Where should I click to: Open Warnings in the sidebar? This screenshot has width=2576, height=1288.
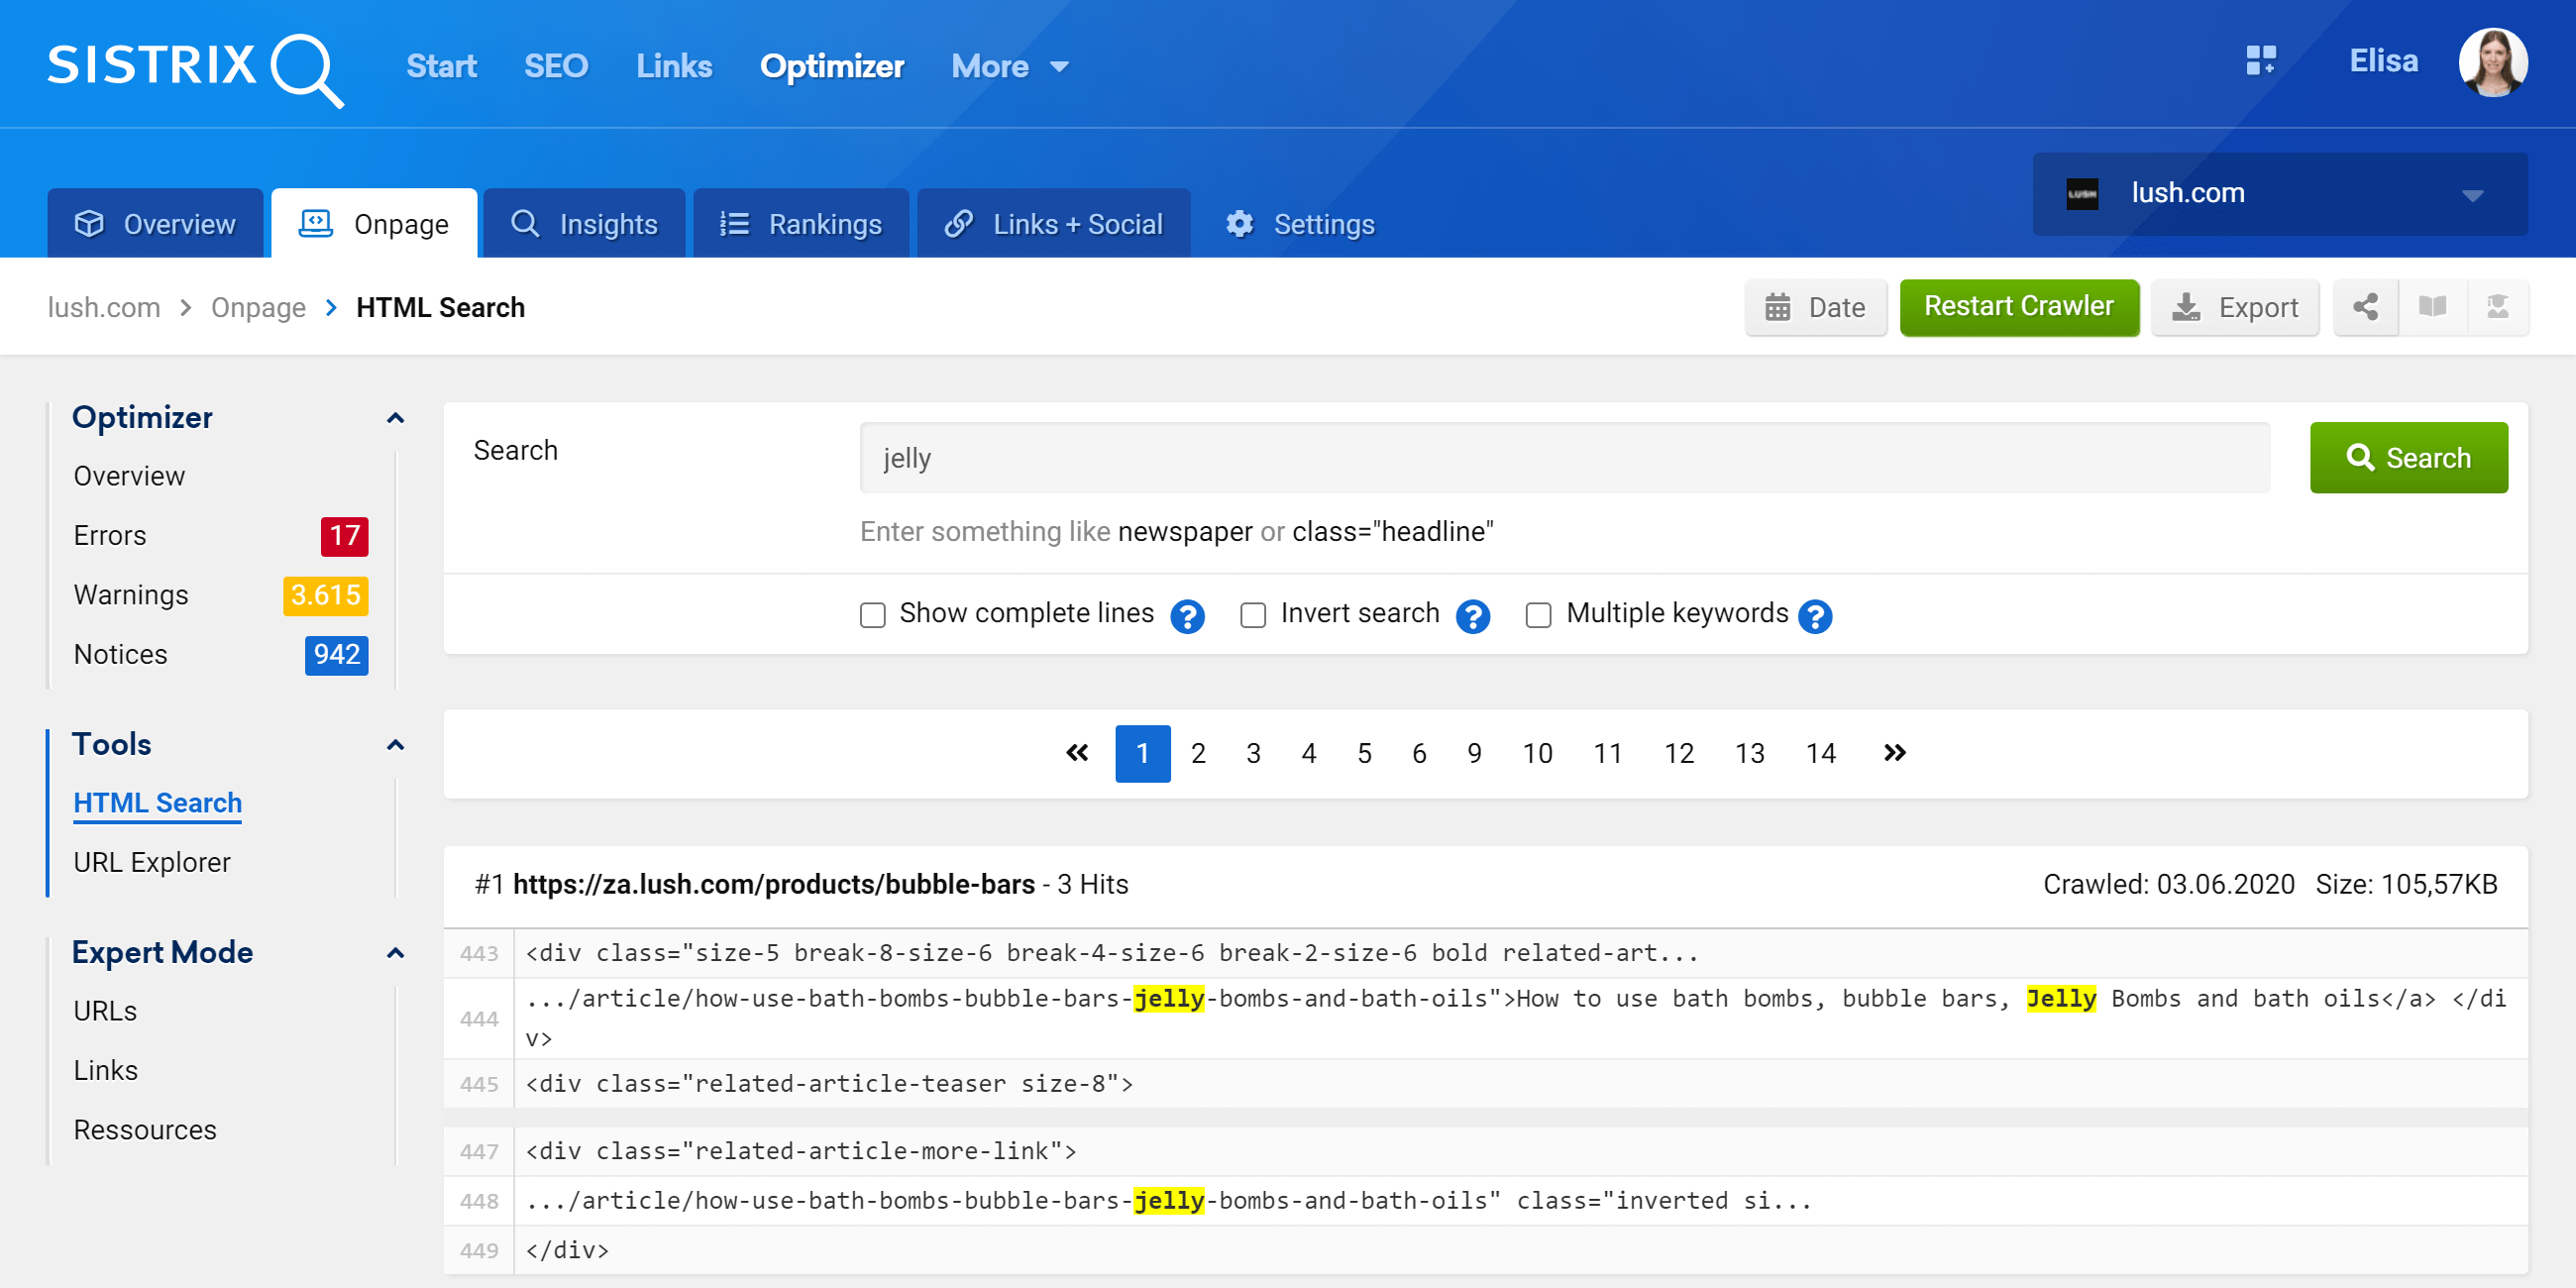[x=131, y=596]
